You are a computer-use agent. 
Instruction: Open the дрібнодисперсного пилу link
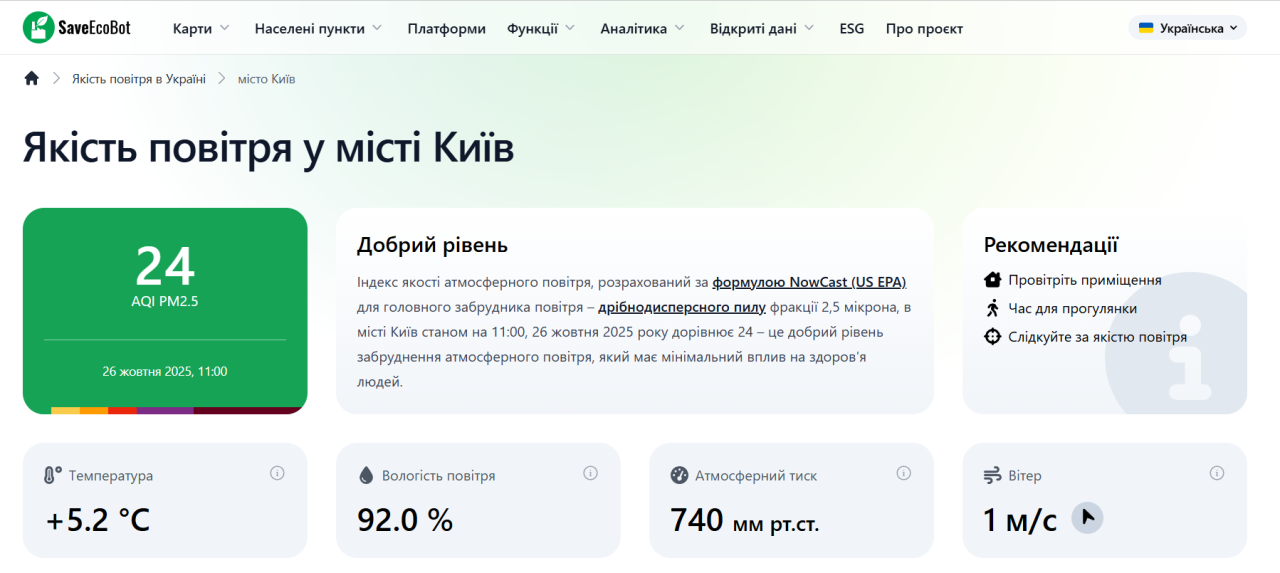(x=682, y=307)
